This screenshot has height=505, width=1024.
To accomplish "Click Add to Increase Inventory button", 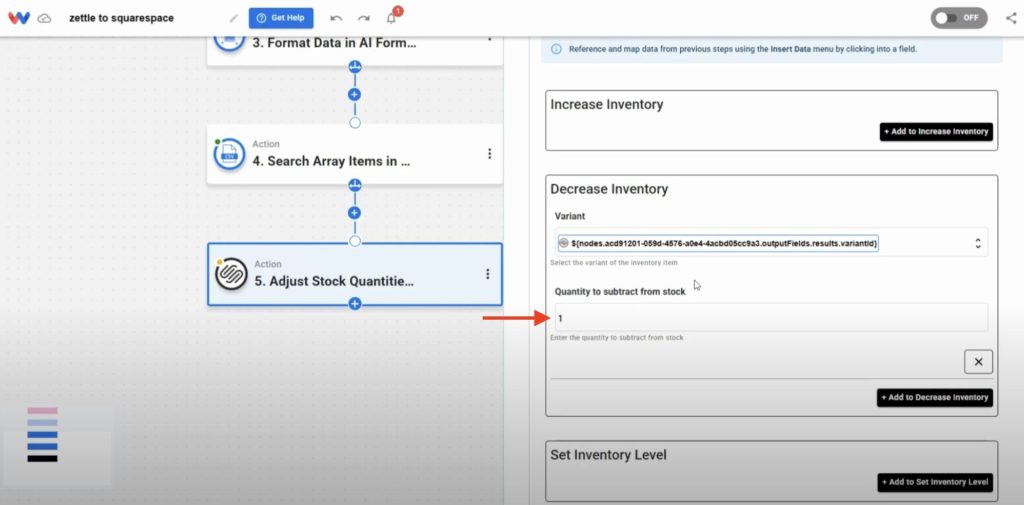I will tap(936, 131).
